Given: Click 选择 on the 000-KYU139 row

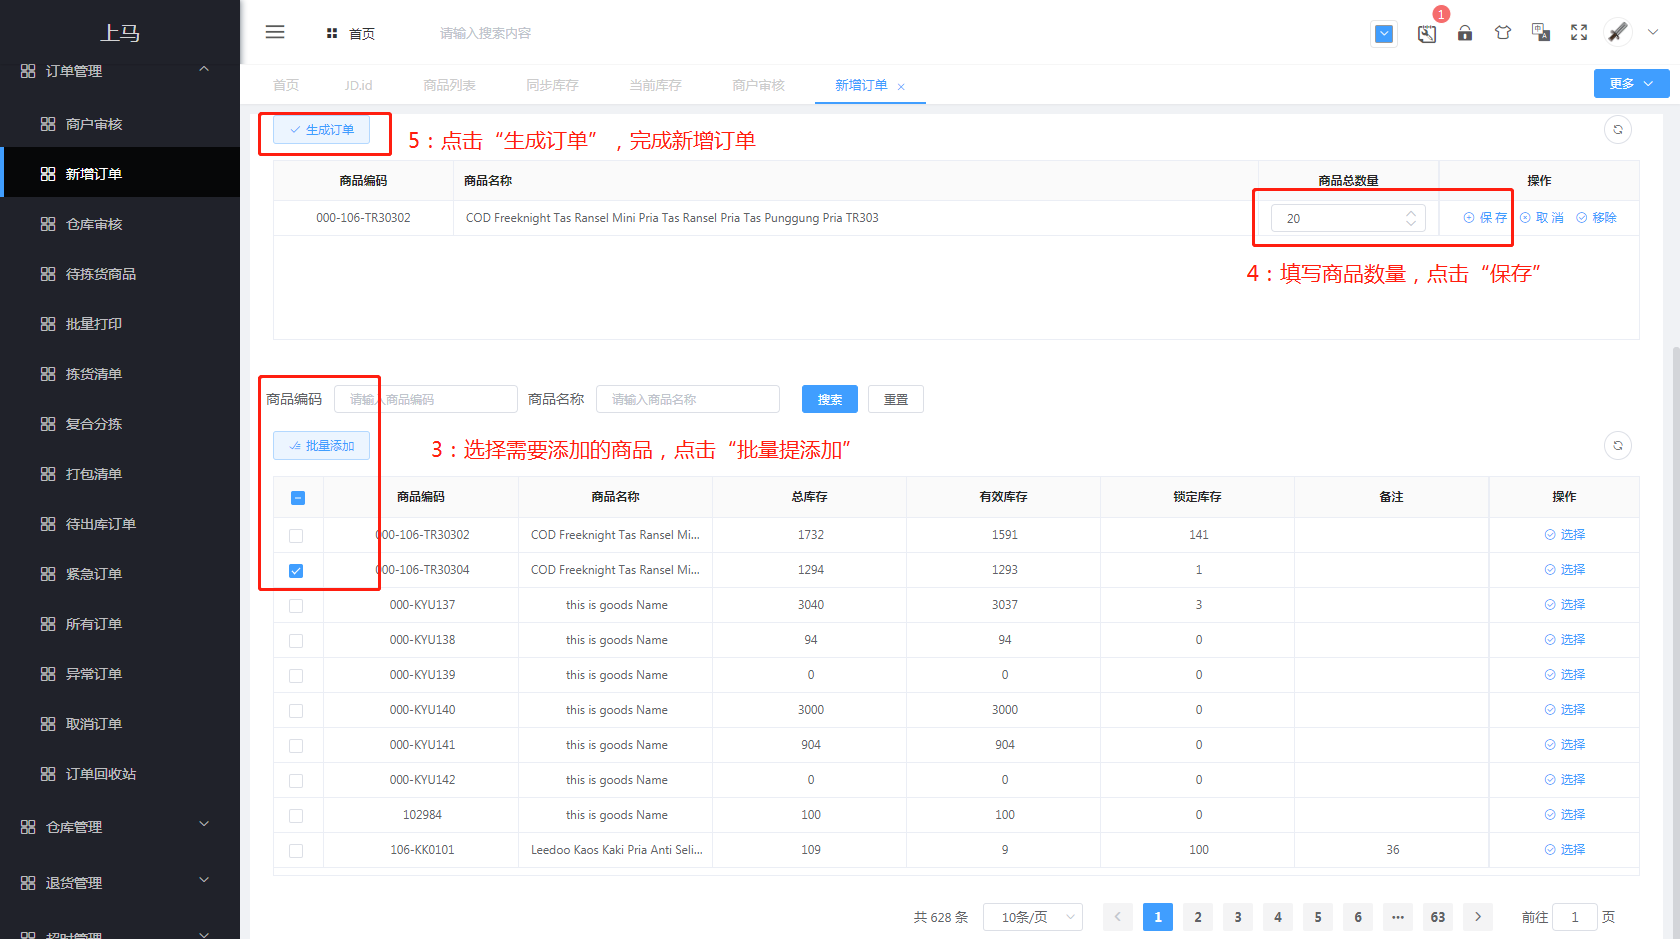Looking at the screenshot, I should coord(1565,675).
